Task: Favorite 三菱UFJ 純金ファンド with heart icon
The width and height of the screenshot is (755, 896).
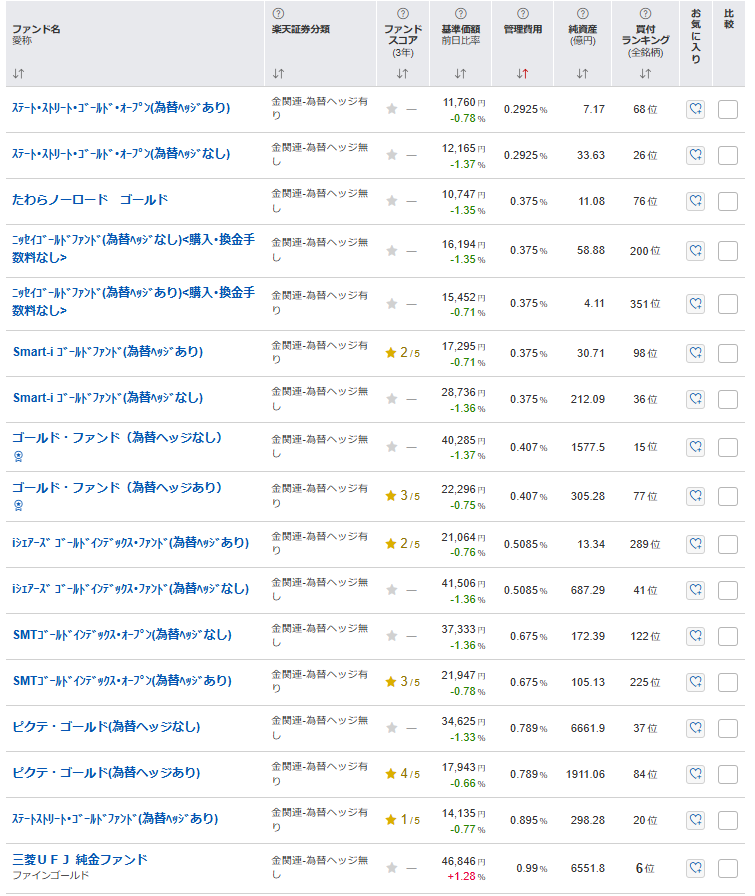Action: click(x=695, y=868)
